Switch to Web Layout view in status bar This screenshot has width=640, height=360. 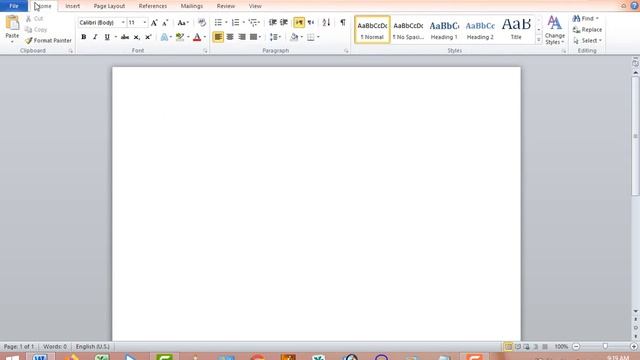527,347
